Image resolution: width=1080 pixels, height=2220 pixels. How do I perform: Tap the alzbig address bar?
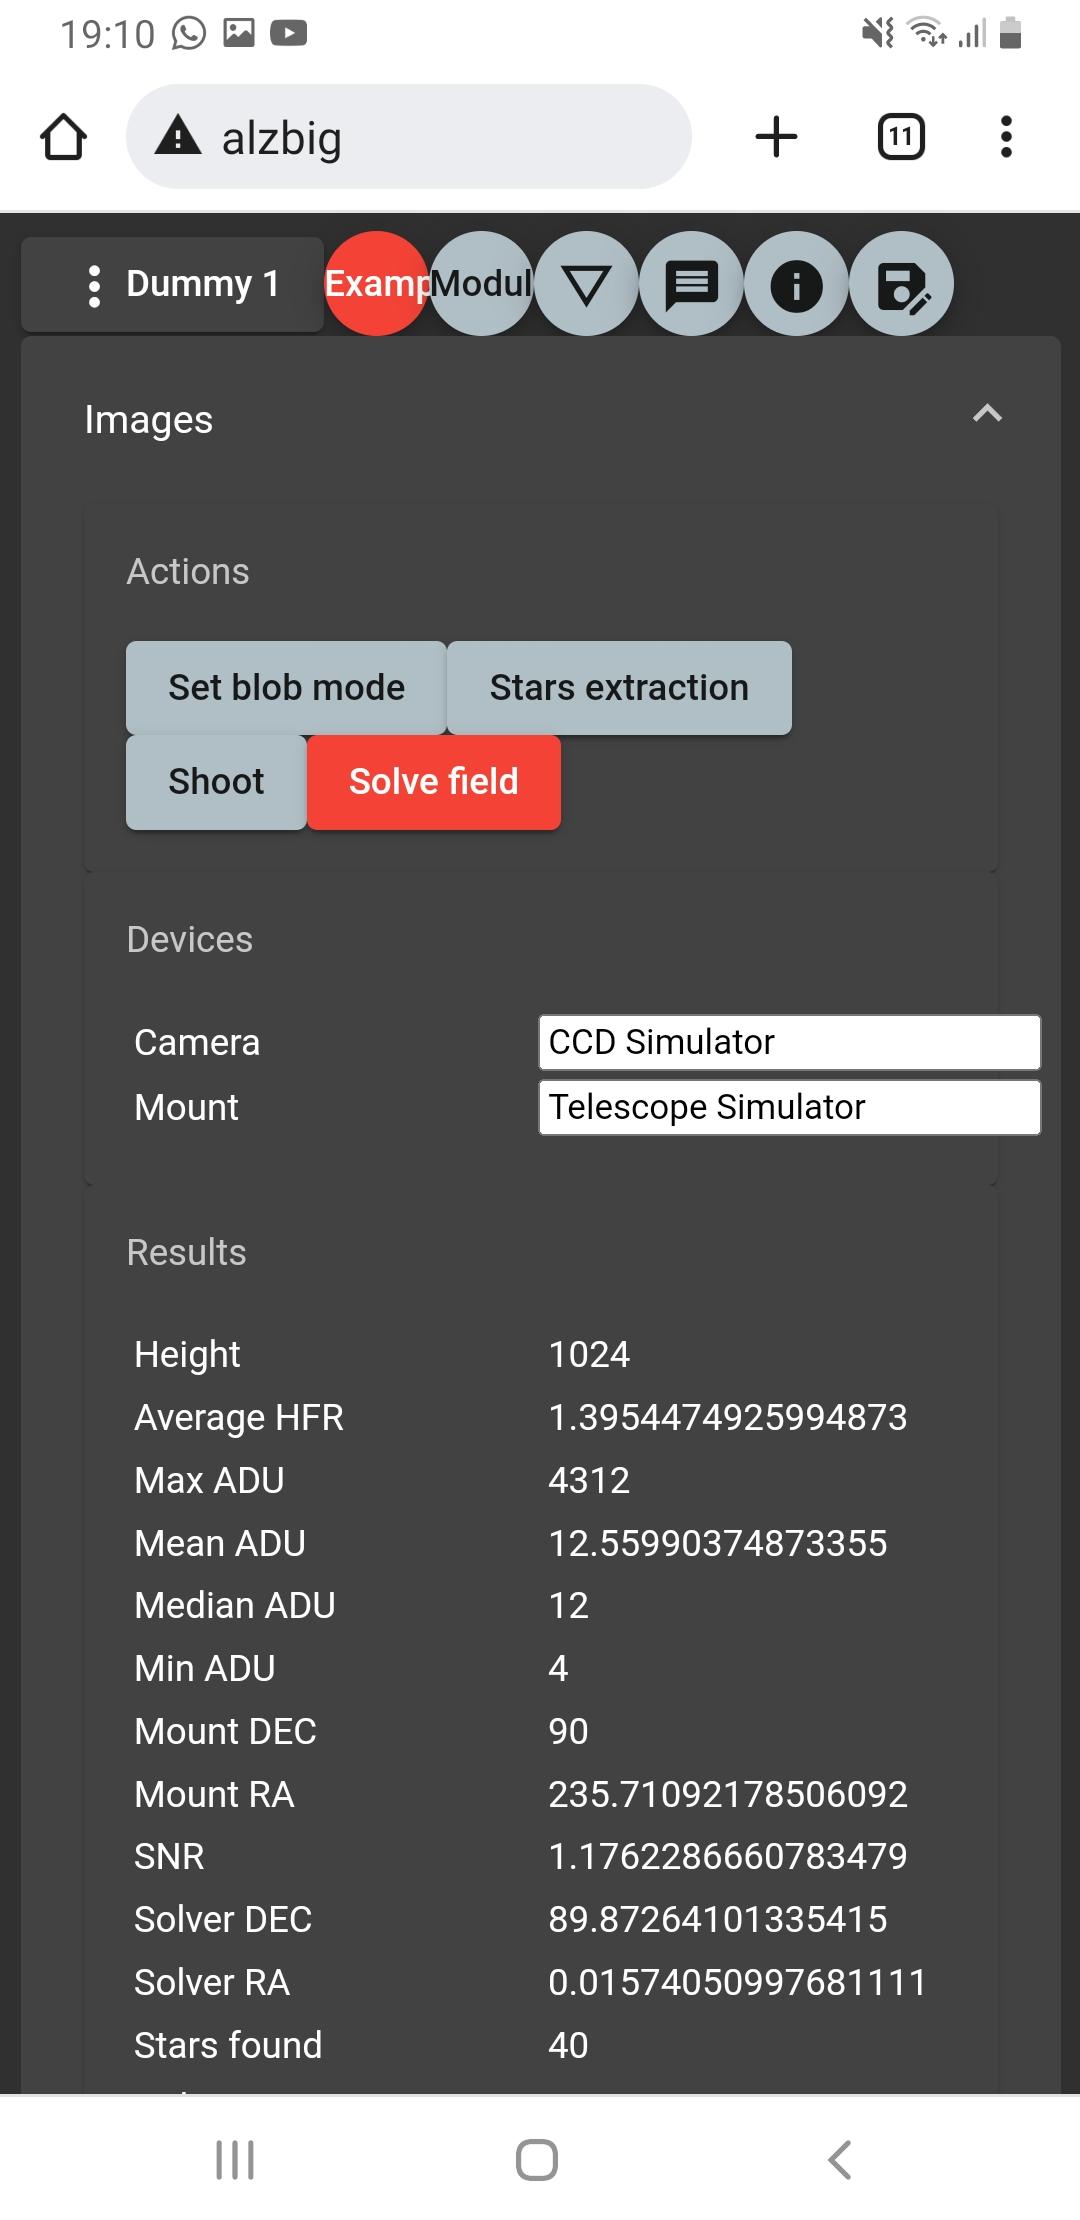click(408, 137)
